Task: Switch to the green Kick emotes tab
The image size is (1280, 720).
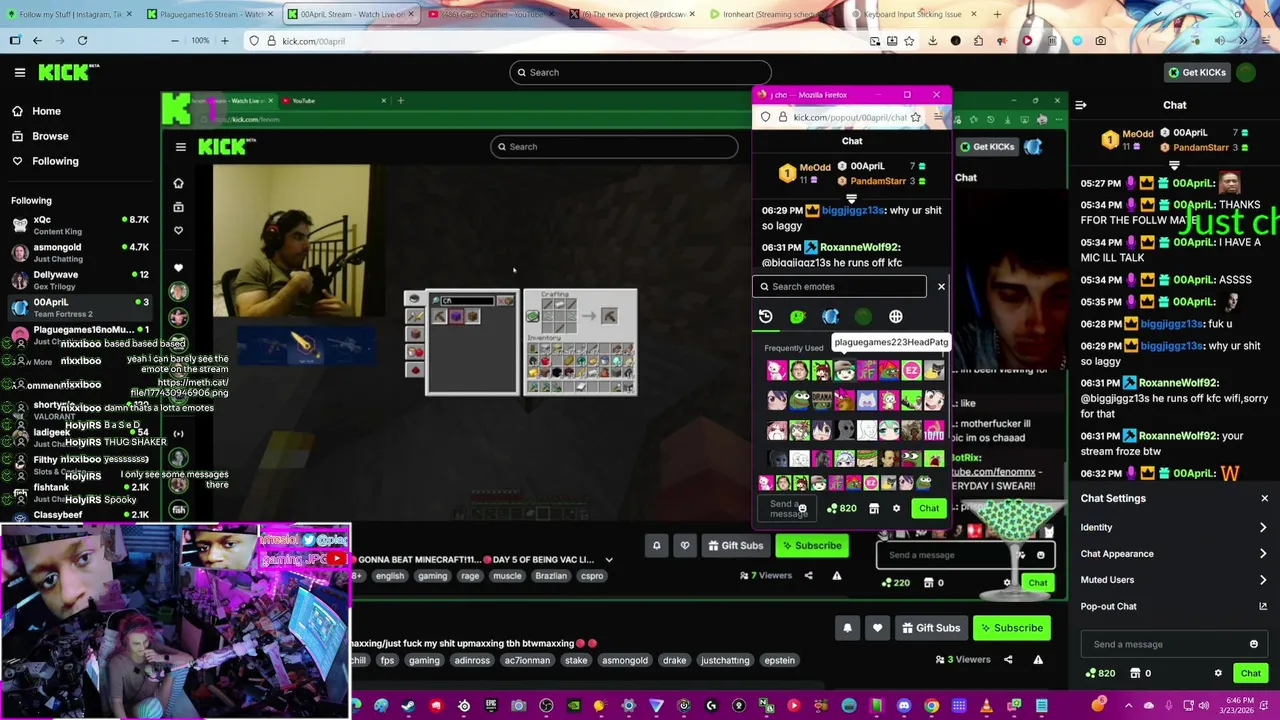Action: [798, 317]
